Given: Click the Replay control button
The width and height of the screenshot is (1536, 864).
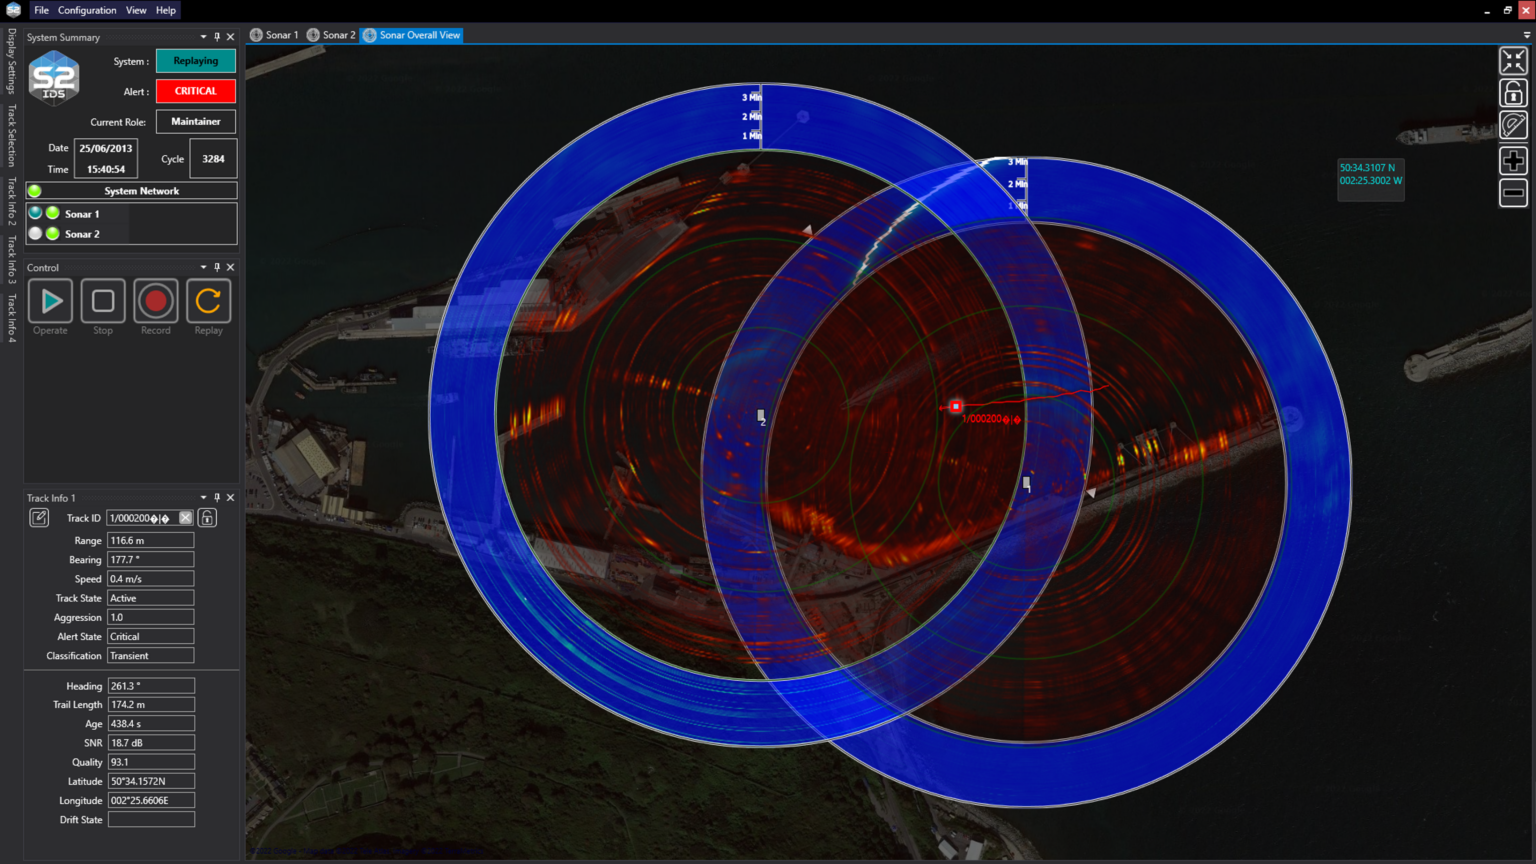Looking at the screenshot, I should click(x=208, y=301).
